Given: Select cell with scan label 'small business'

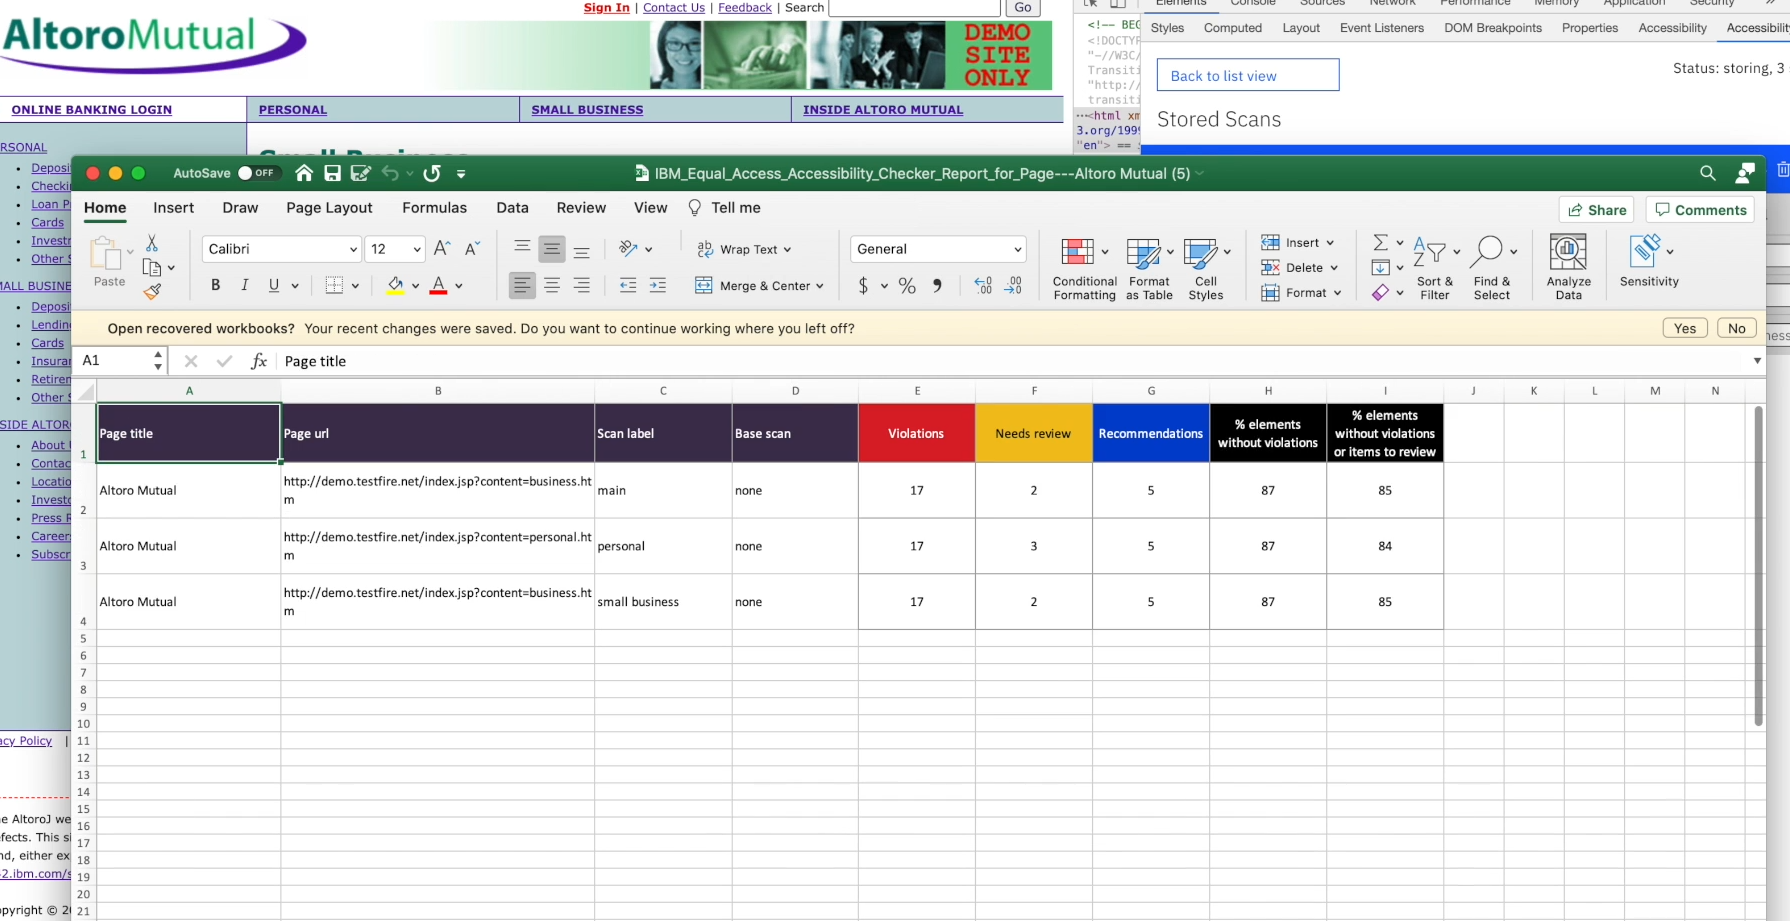Looking at the screenshot, I should [663, 602].
